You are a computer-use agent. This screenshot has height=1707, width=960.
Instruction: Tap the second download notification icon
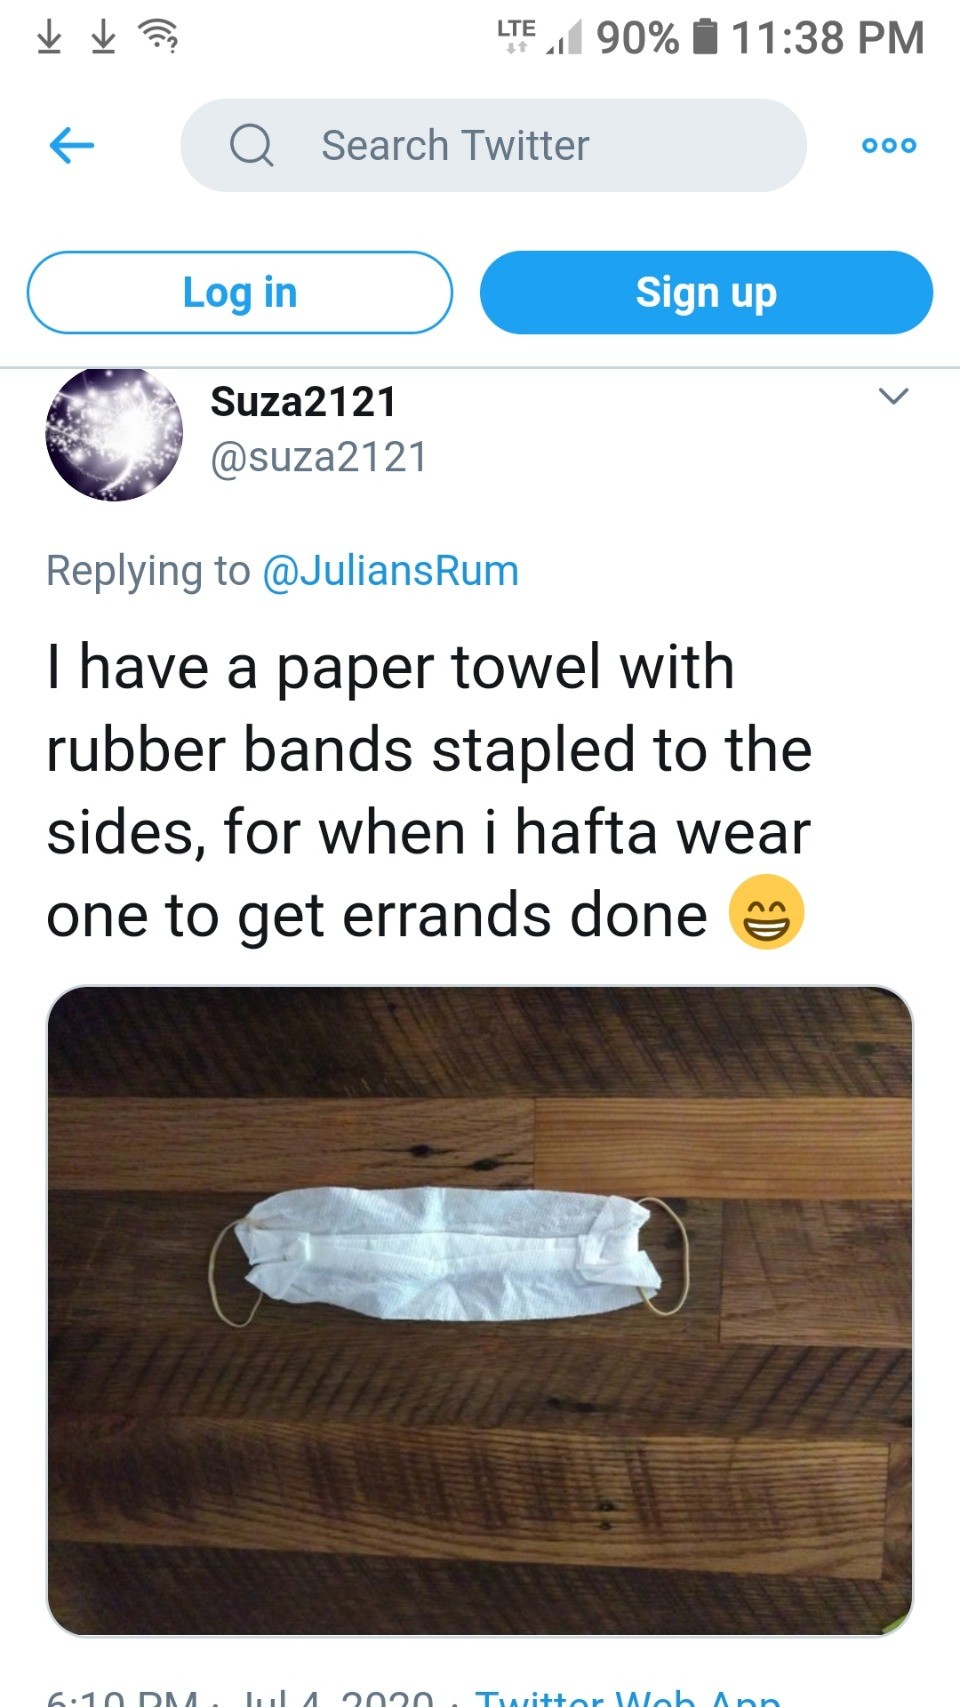pos(103,37)
